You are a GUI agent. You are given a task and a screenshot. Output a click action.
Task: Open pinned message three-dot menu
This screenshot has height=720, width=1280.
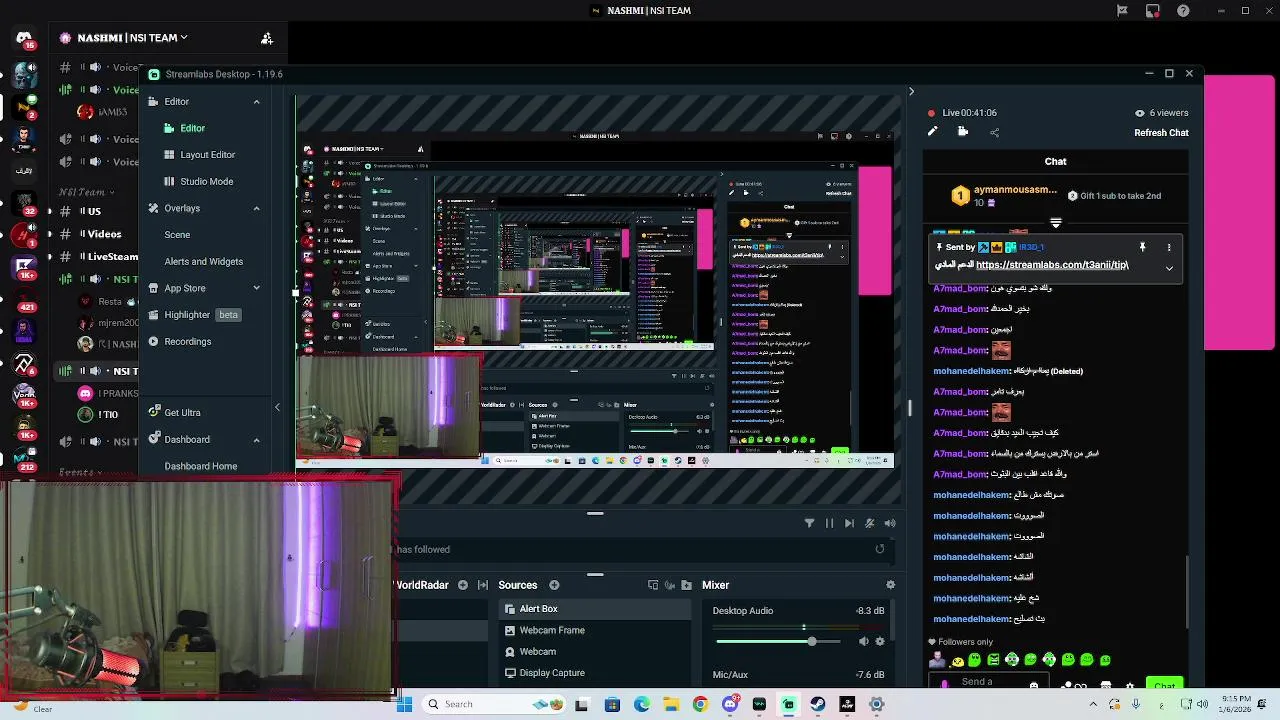coord(1169,247)
